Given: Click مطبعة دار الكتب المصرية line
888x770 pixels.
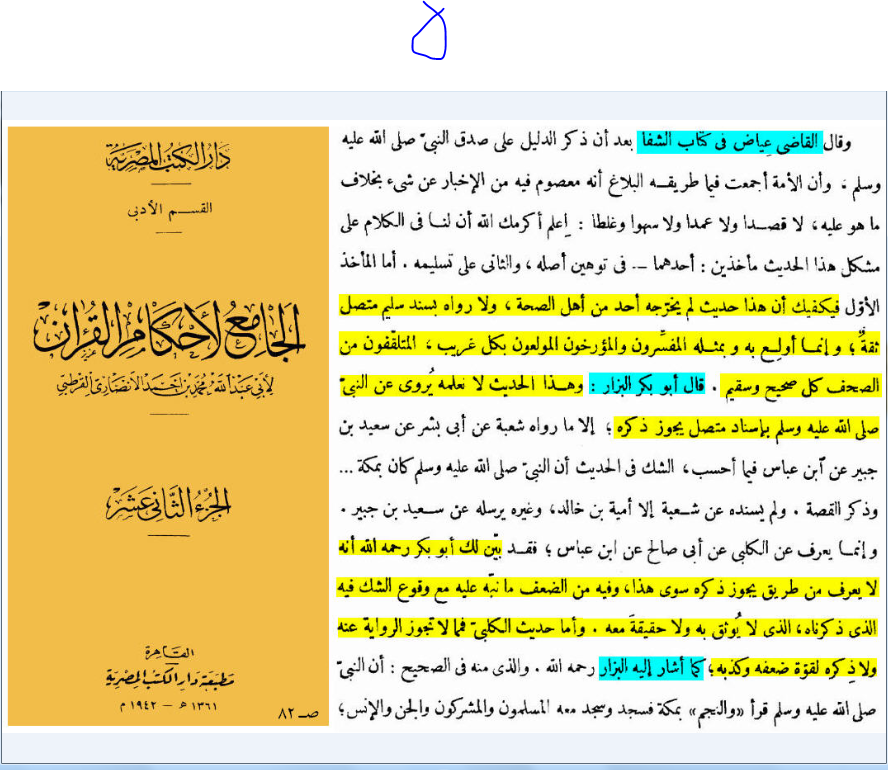Looking at the screenshot, I should coord(169,677).
